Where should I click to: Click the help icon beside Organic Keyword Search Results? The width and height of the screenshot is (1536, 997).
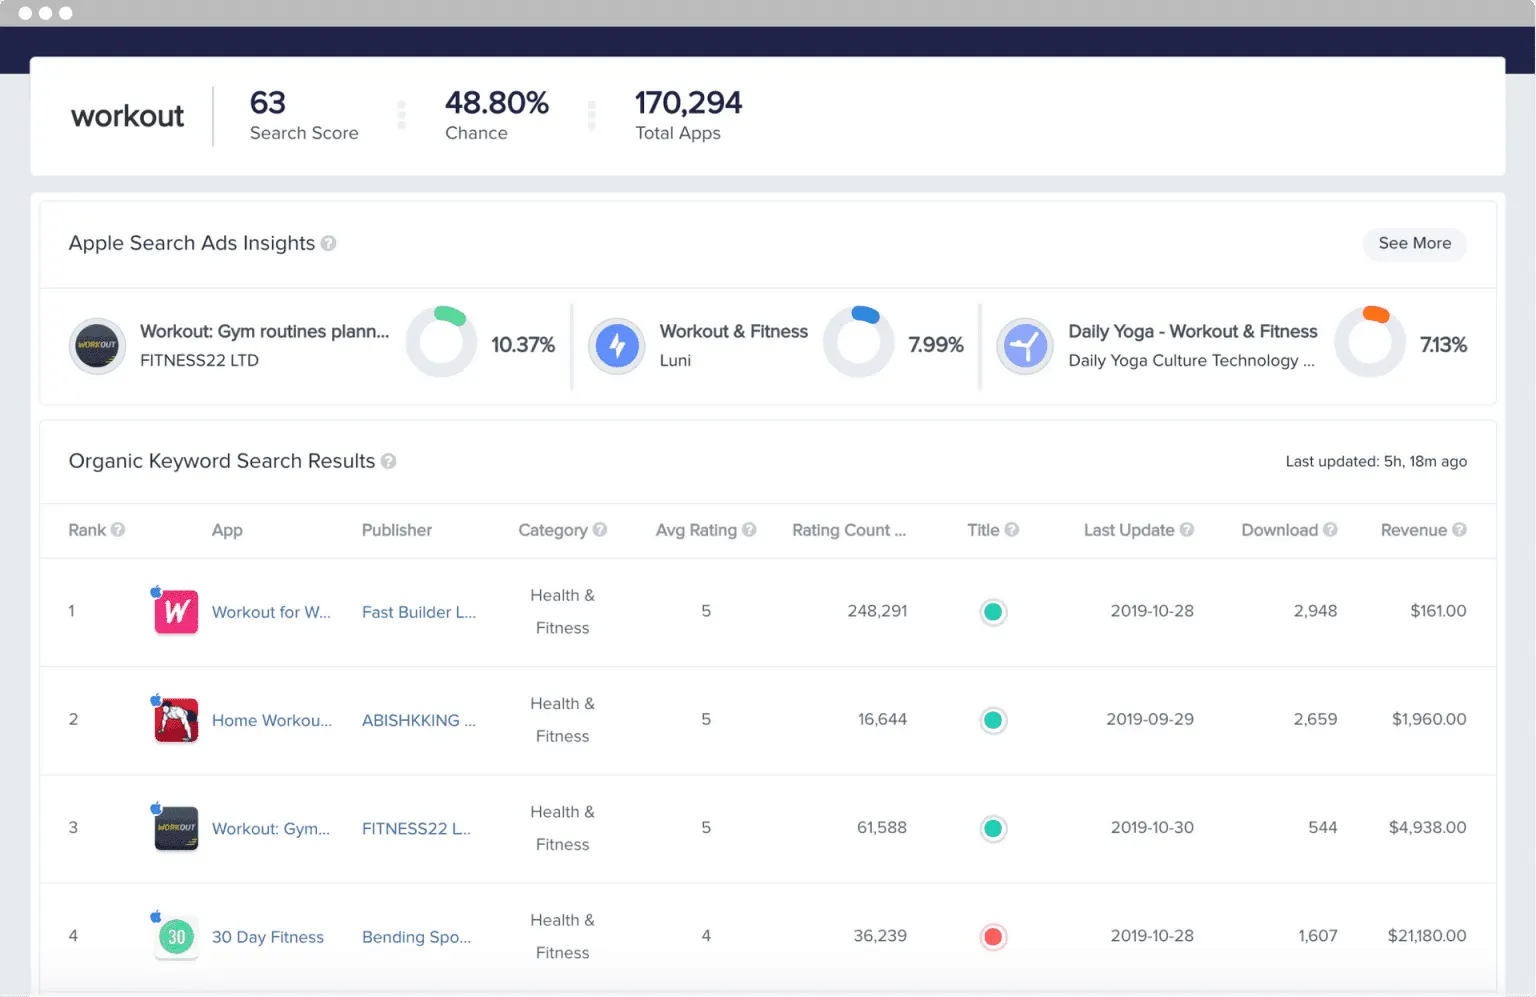pos(389,461)
